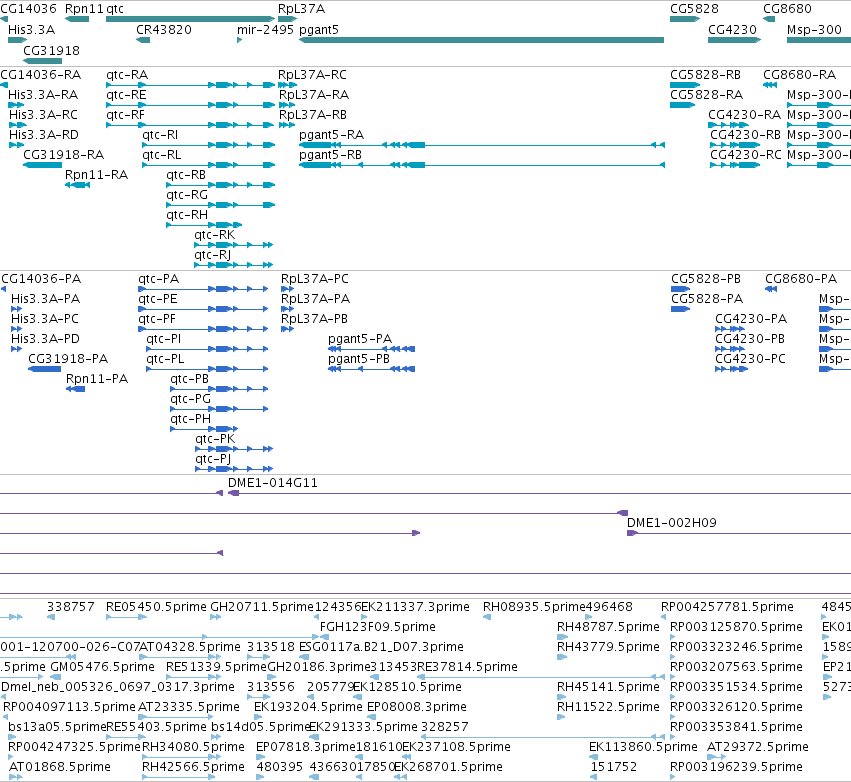This screenshot has width=851, height=782.
Task: Click the FGH123F09.5prime EST label
Action: [x=378, y=627]
